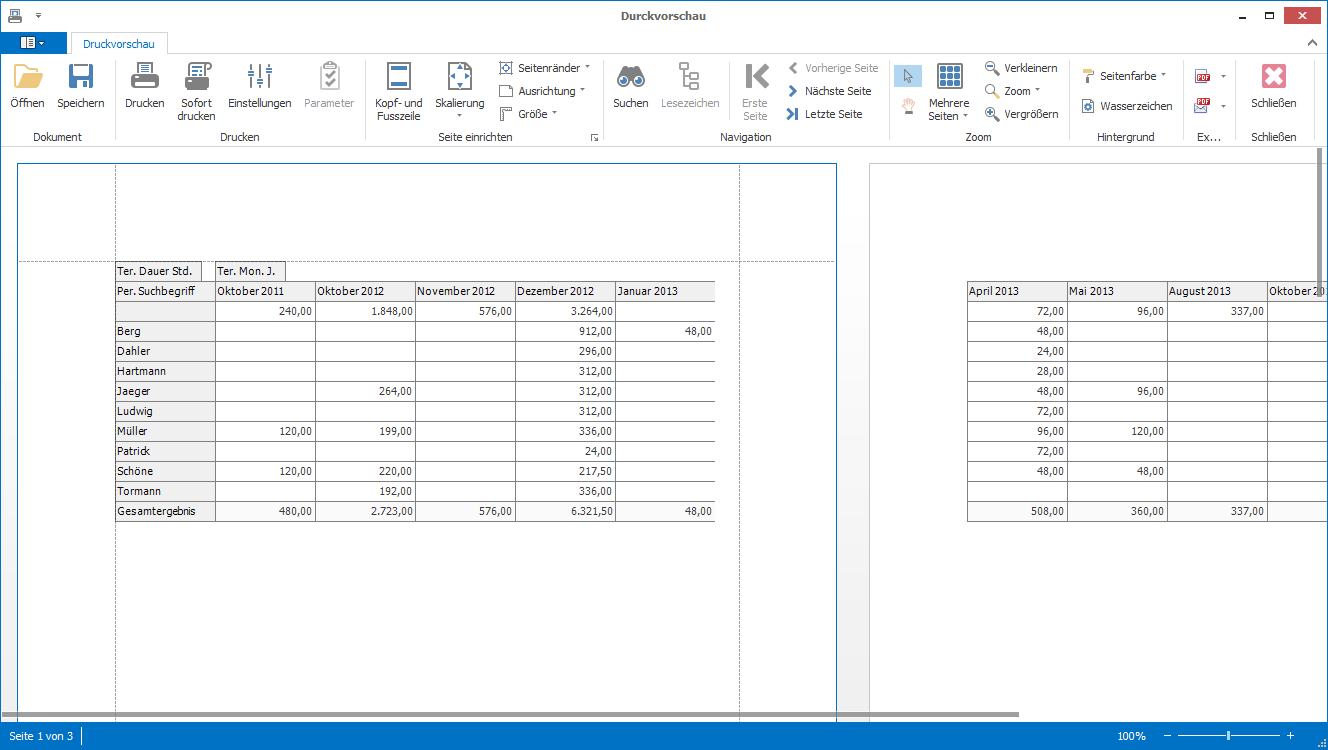This screenshot has width=1328, height=750.
Task: Open the Mehrere Seiten dropdown
Action: click(x=948, y=92)
